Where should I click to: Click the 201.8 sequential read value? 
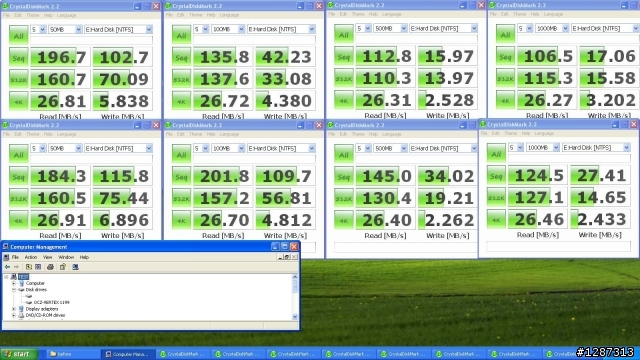click(x=223, y=176)
